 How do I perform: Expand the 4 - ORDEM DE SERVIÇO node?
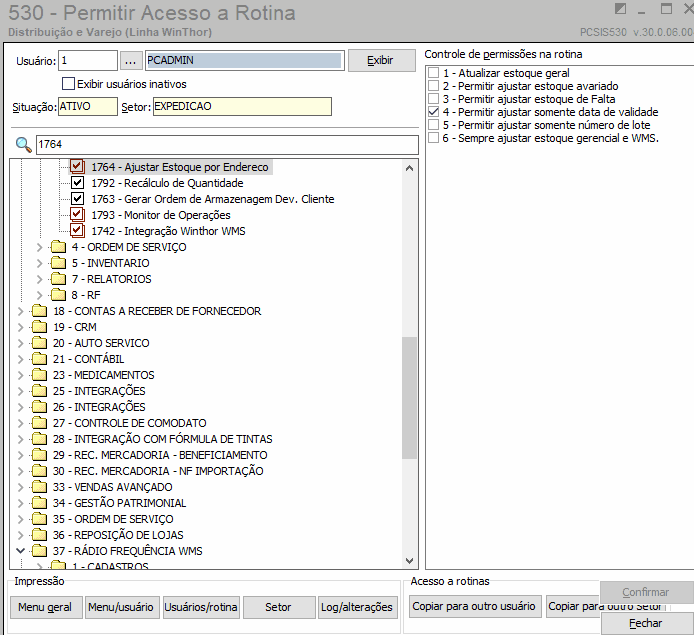[x=39, y=247]
